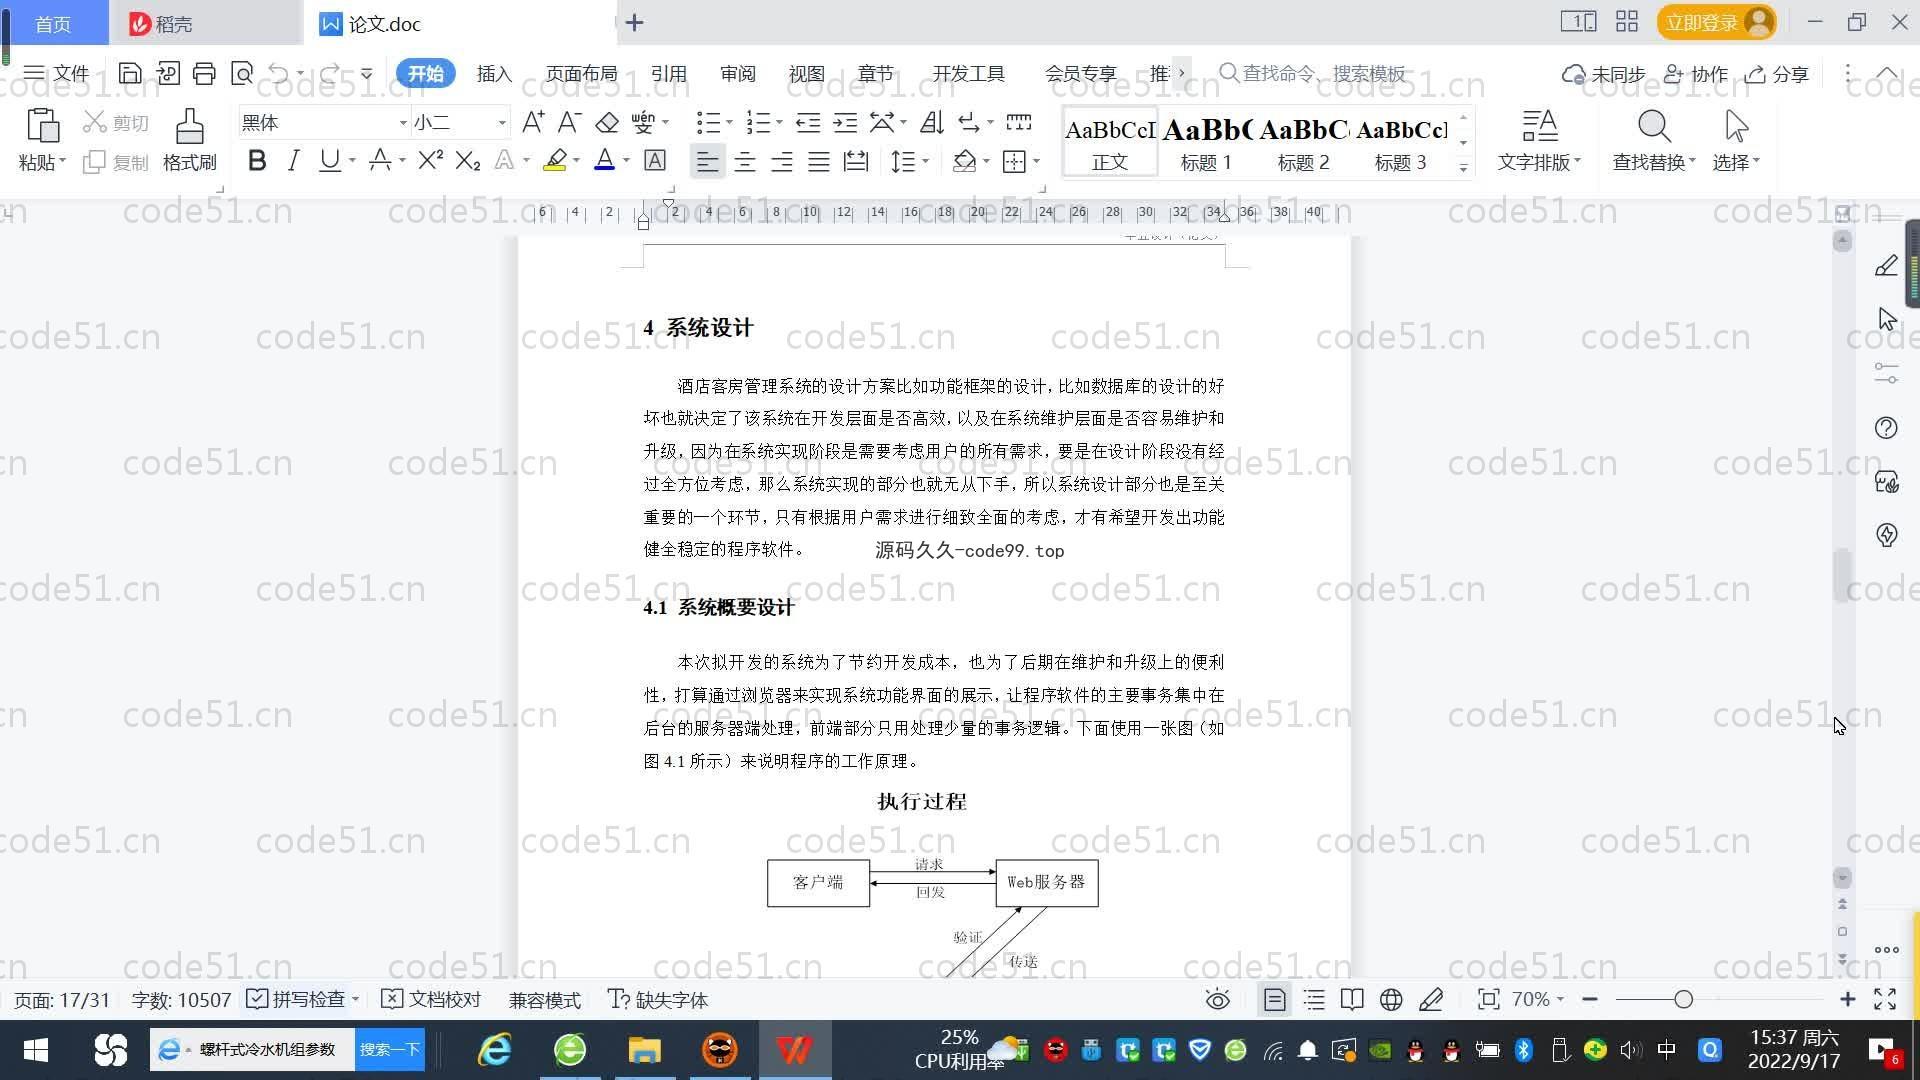Image resolution: width=1920 pixels, height=1080 pixels.
Task: Open the font name dropdown
Action: click(403, 123)
